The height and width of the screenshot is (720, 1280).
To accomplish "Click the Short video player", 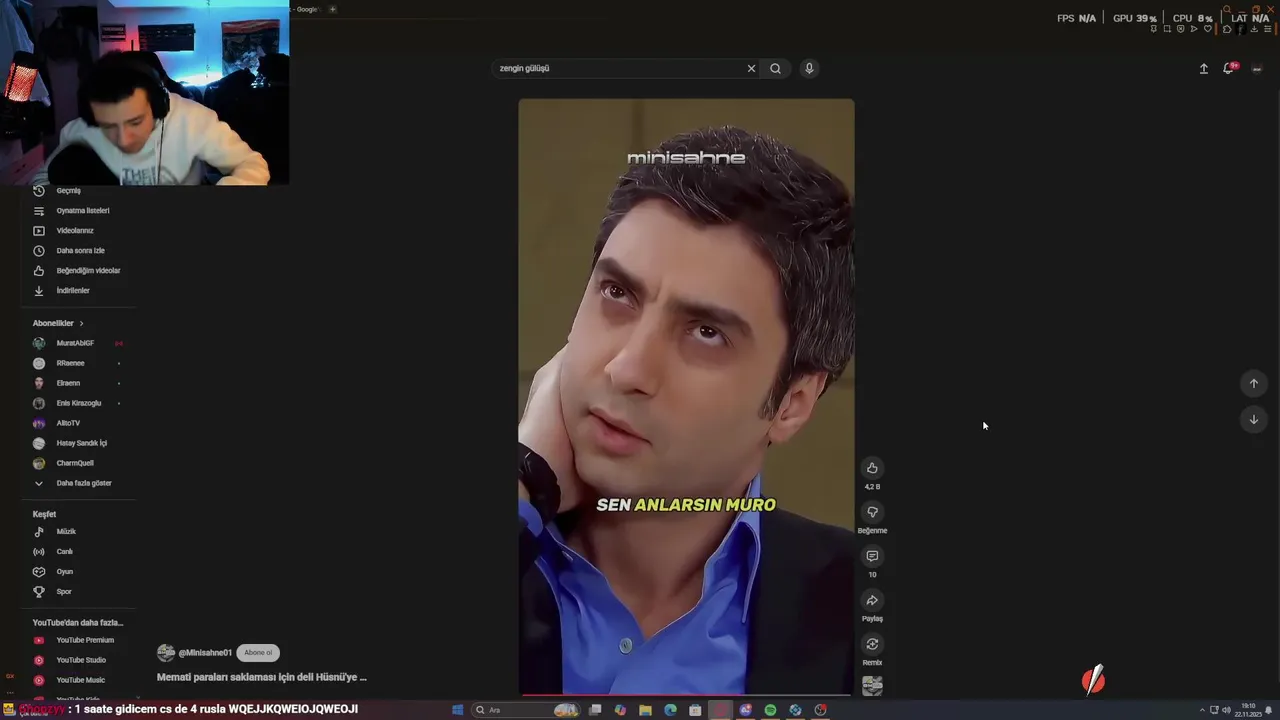I will pyautogui.click(x=686, y=396).
